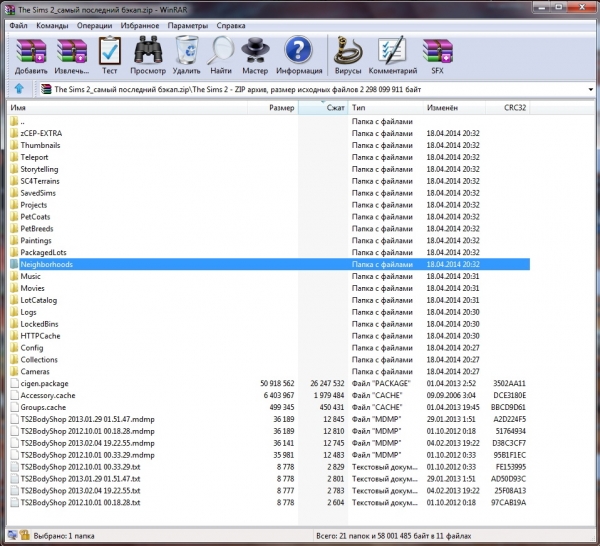Open the Операции menu
Viewport: 600px width, 546px height.
pyautogui.click(x=94, y=26)
